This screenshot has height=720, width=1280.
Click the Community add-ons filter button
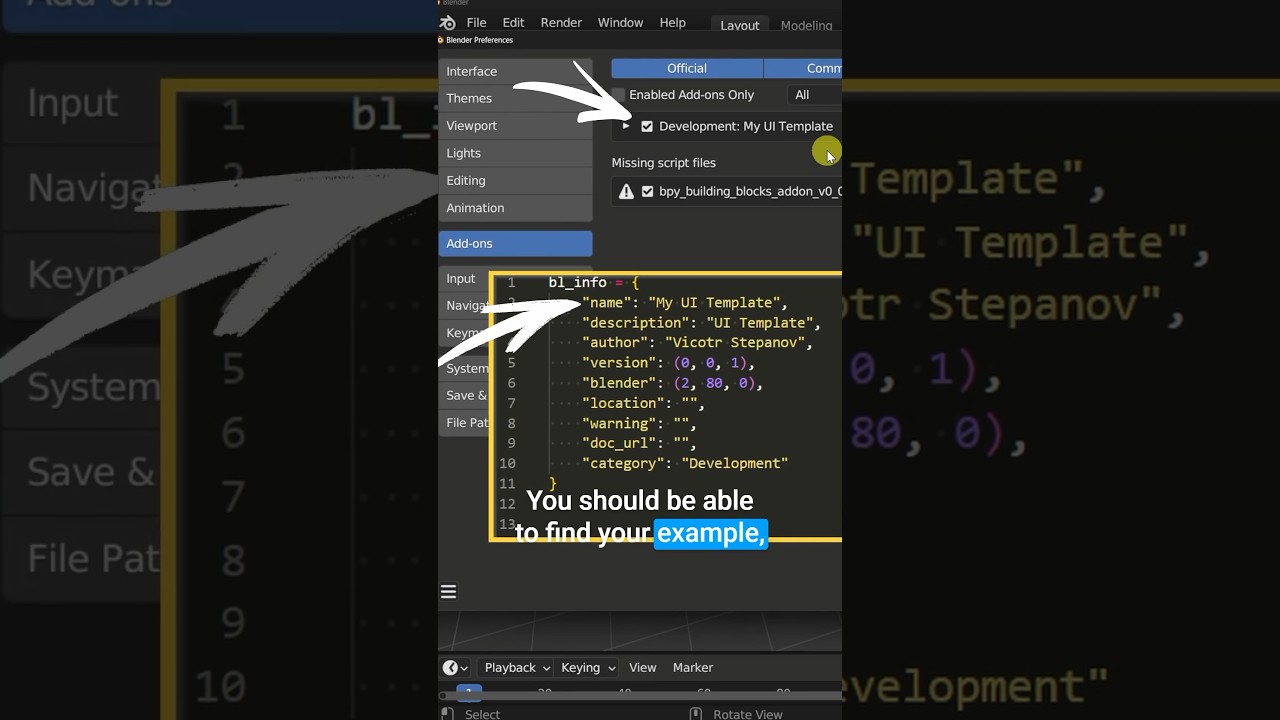click(x=803, y=68)
